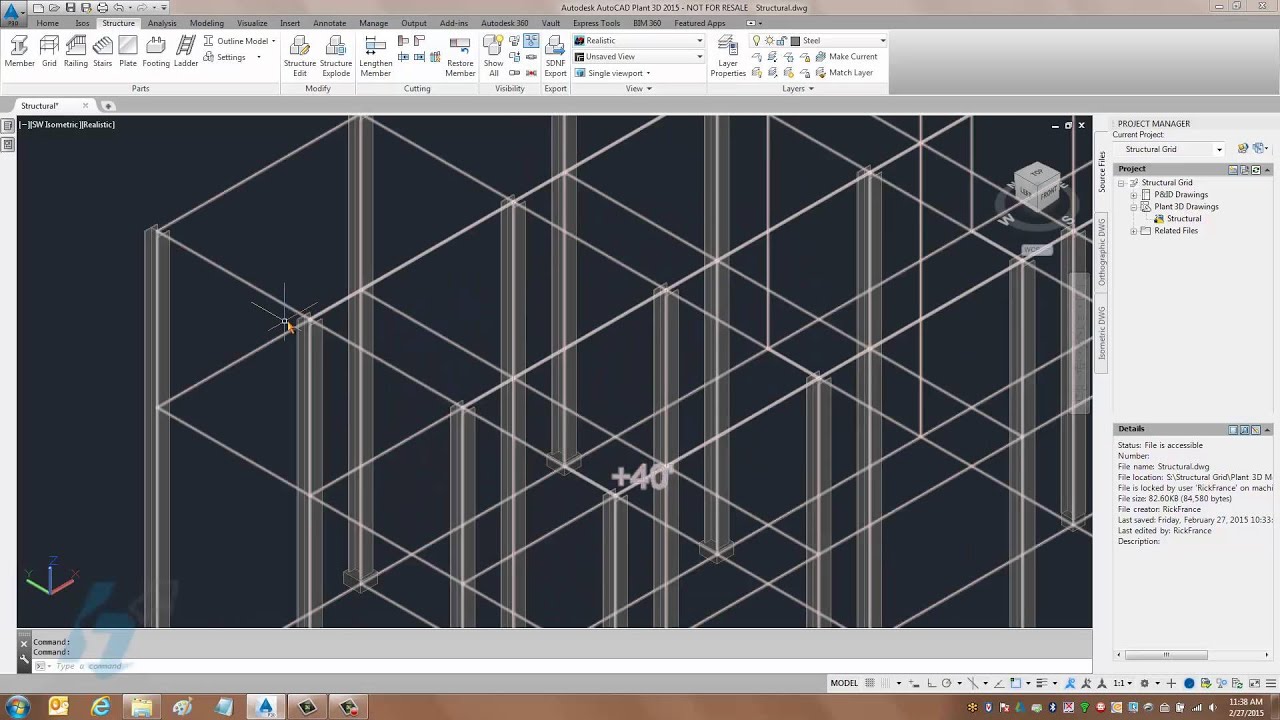Screen dimensions: 1280x720
Task: Click the Match Layer button
Action: coord(842,73)
